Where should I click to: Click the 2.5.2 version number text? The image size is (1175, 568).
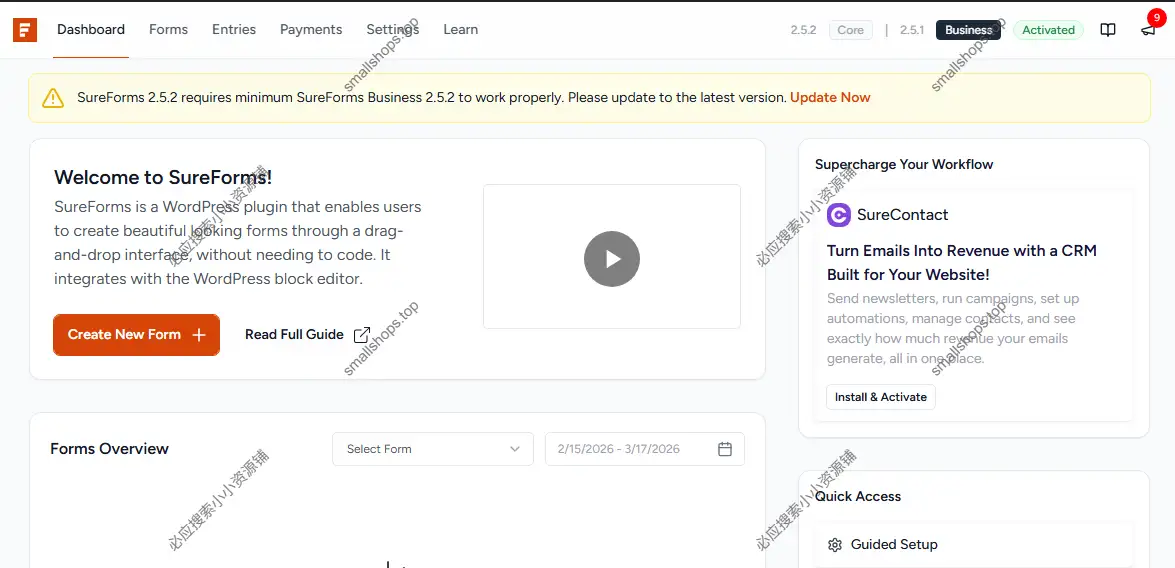[803, 30]
